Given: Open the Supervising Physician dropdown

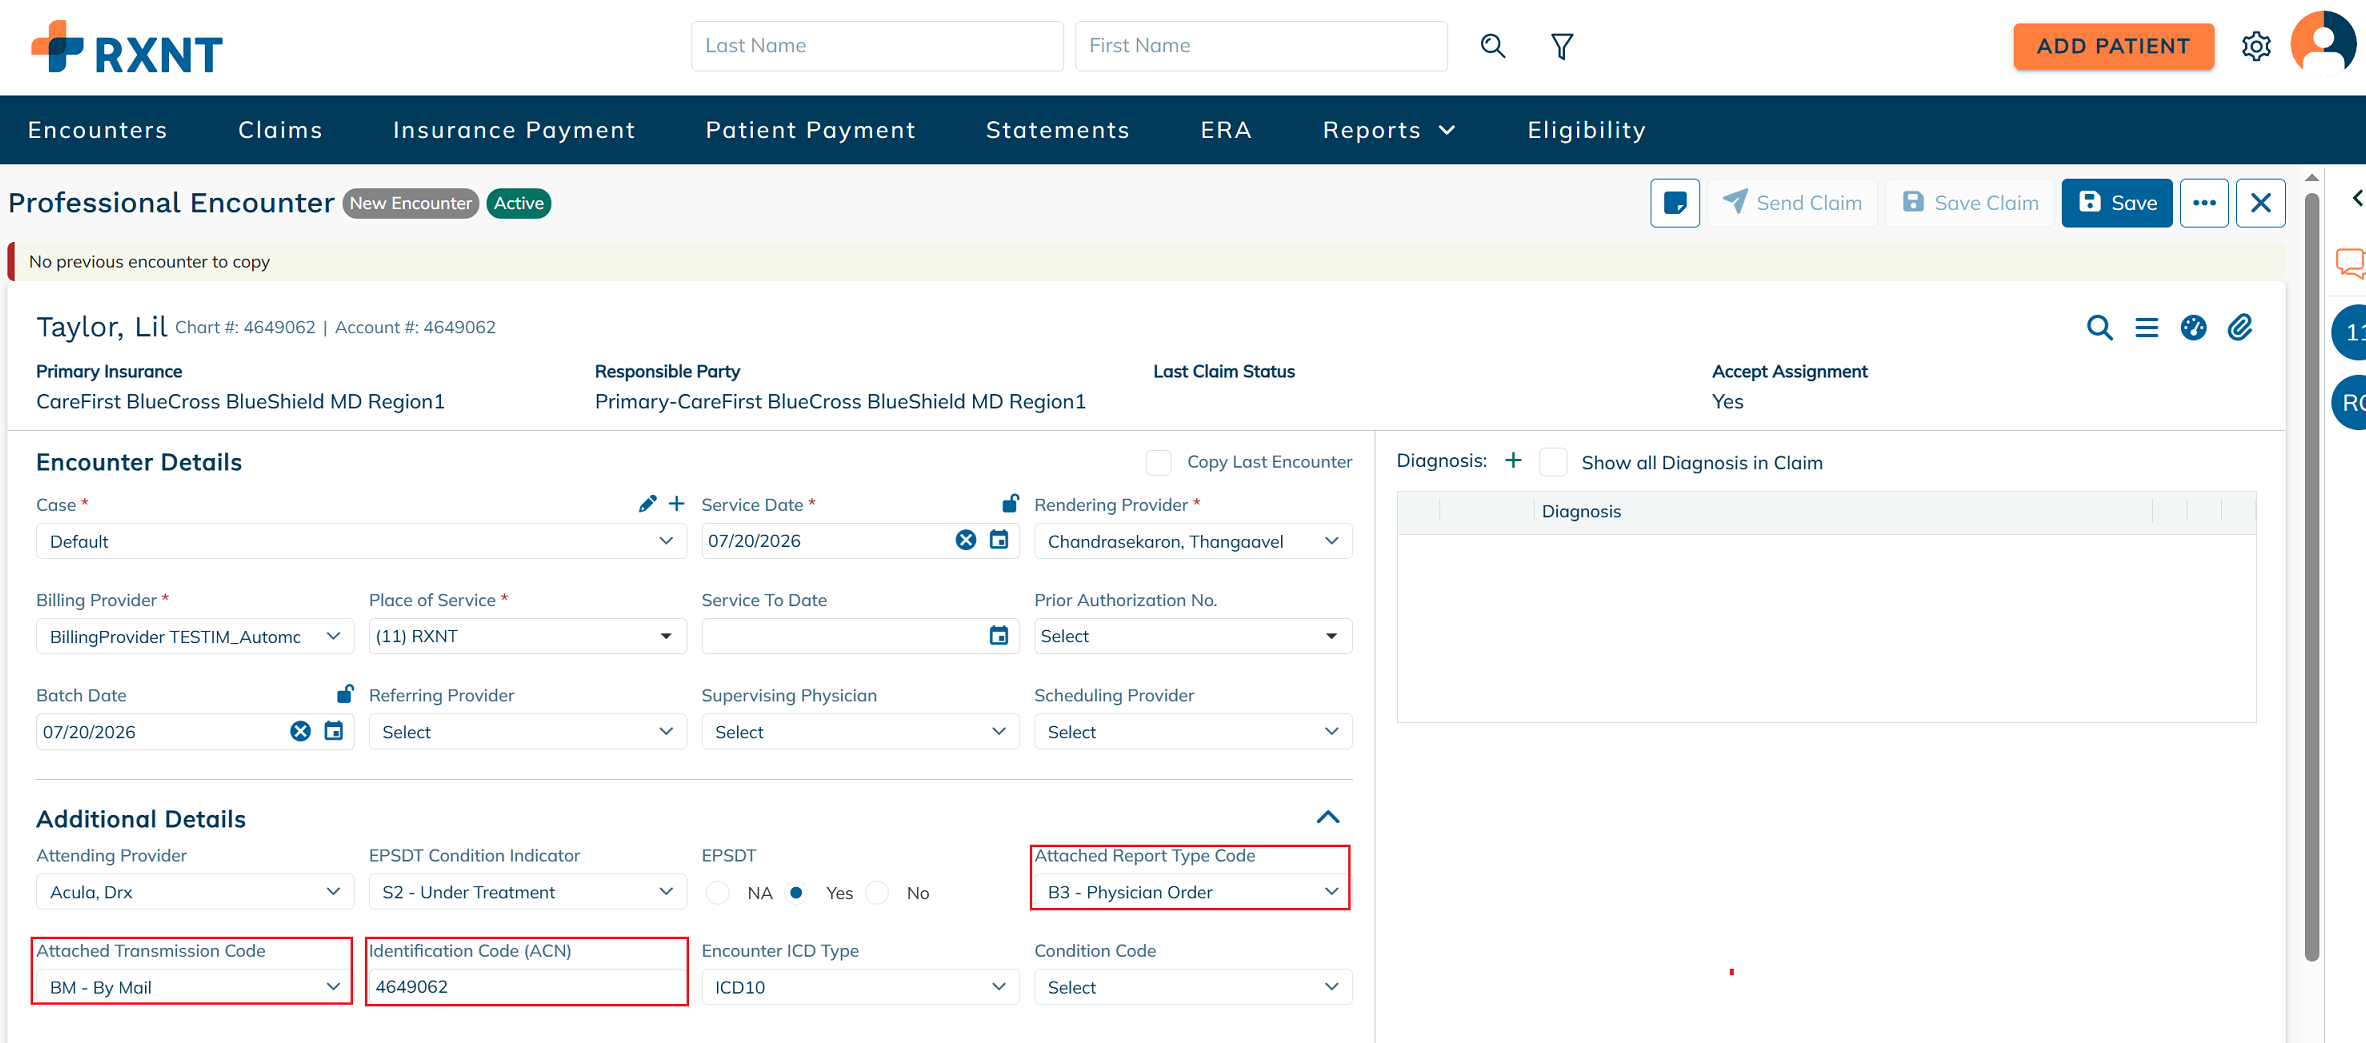Looking at the screenshot, I should [860, 732].
